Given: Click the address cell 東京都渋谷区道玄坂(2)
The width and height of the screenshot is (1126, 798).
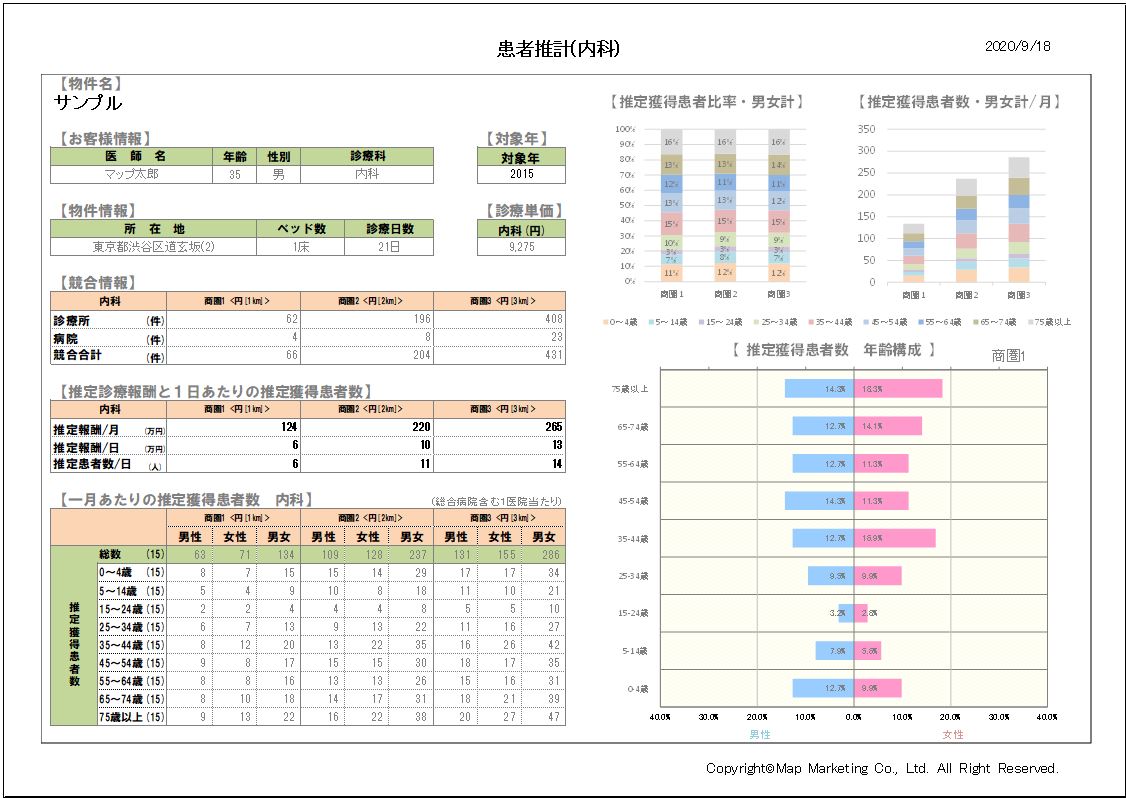Looking at the screenshot, I should pyautogui.click(x=154, y=246).
